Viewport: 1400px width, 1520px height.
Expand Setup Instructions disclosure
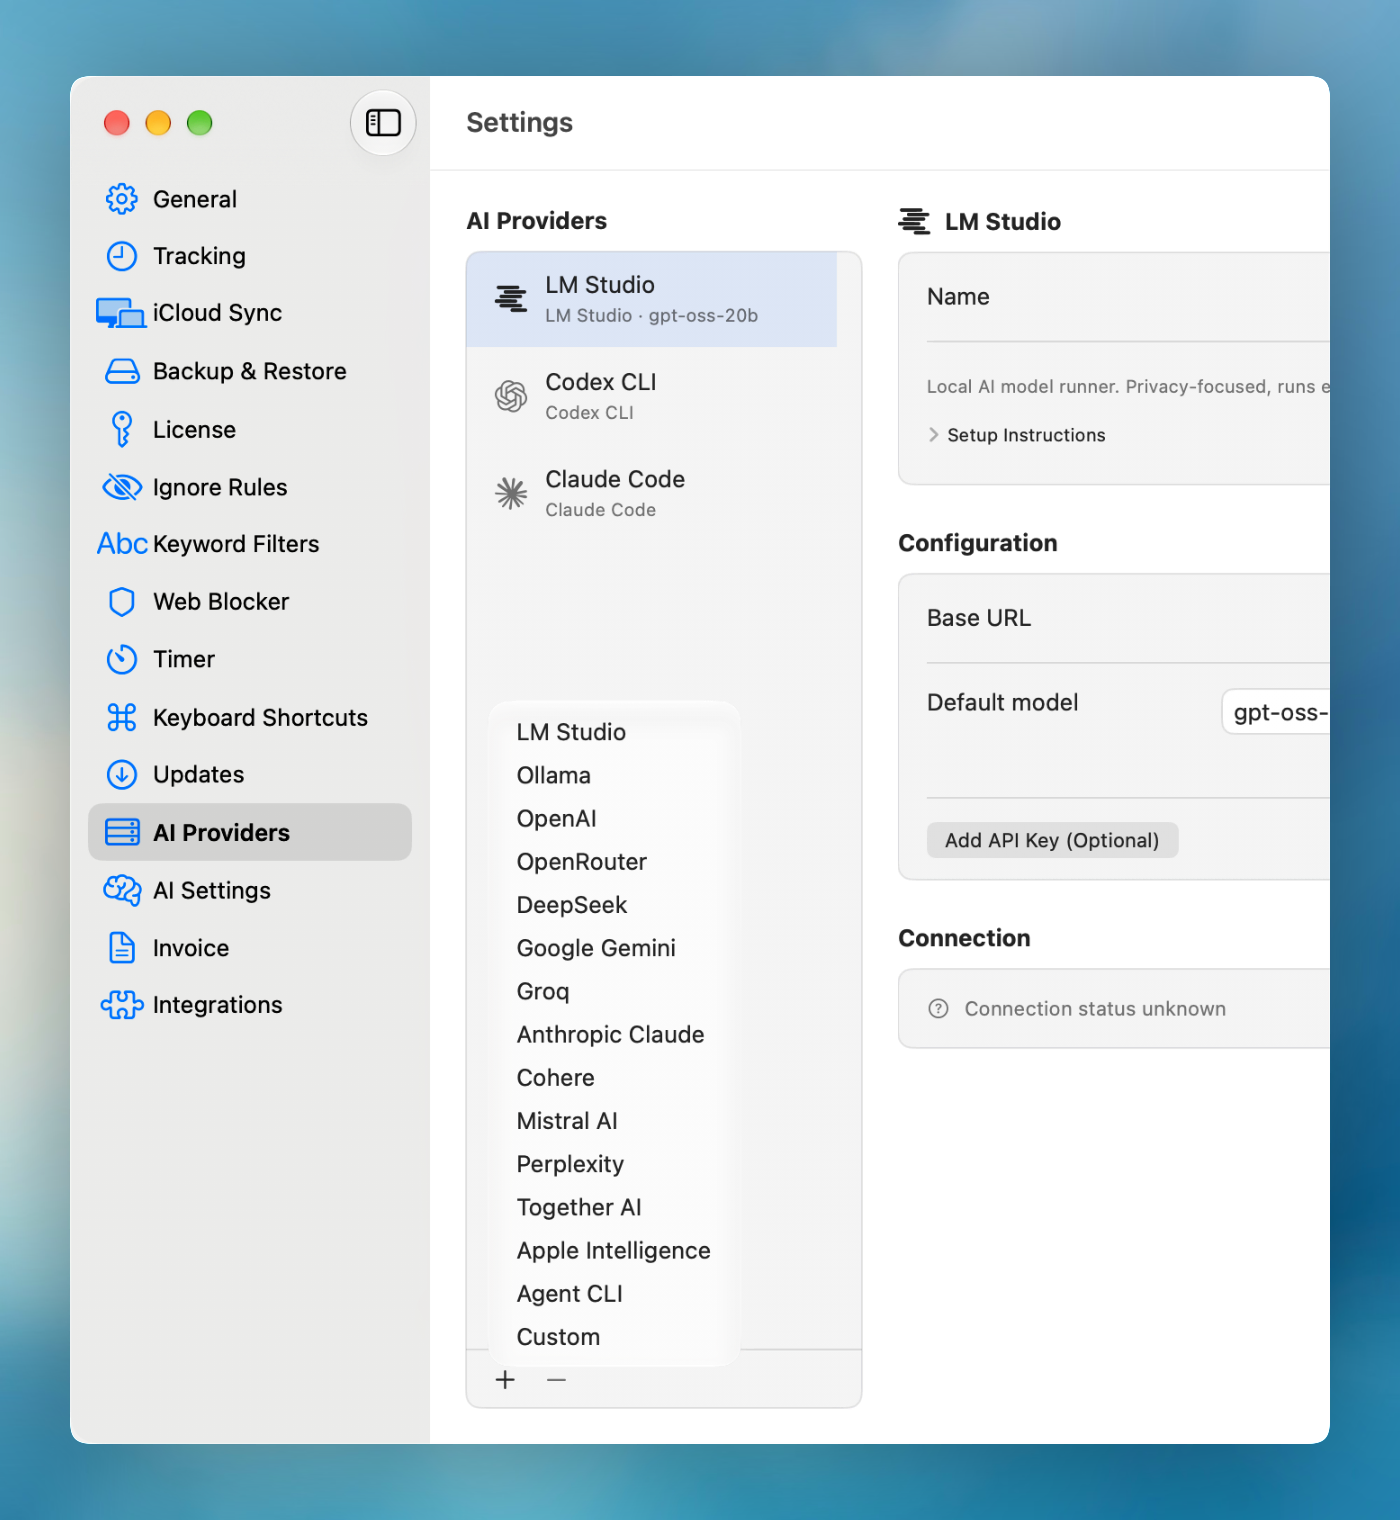[x=1017, y=435]
